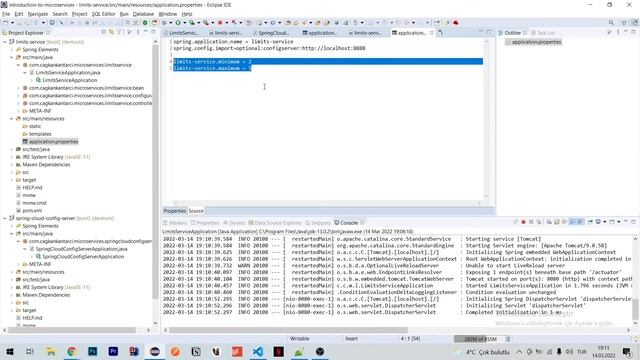Open Task View on taskbar

pos(30,351)
